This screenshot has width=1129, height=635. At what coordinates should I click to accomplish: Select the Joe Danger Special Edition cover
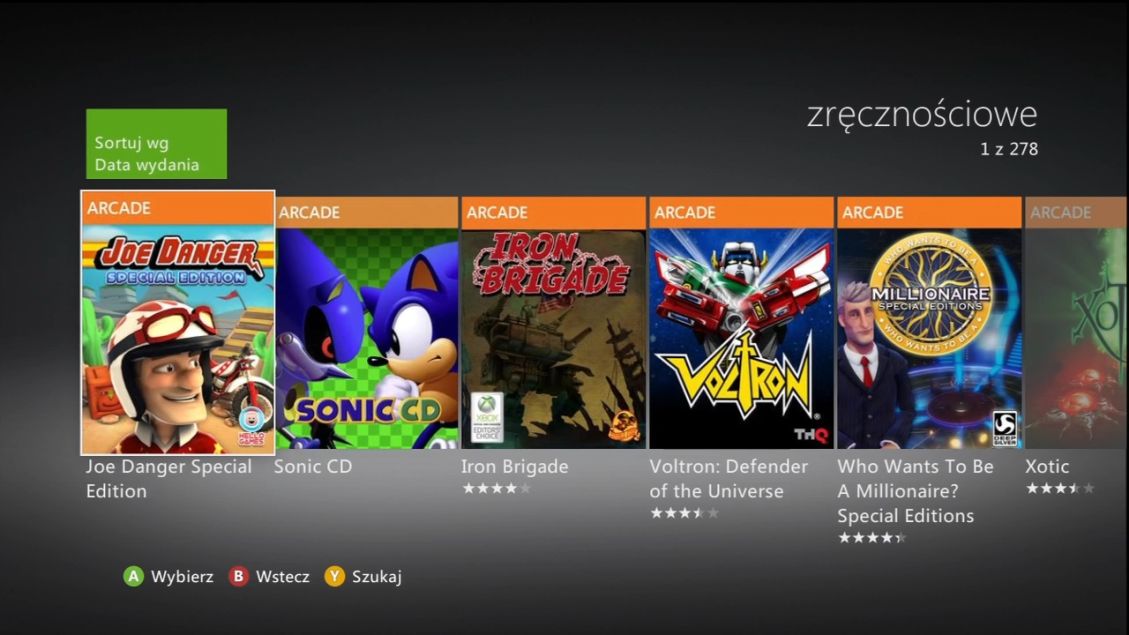178,338
